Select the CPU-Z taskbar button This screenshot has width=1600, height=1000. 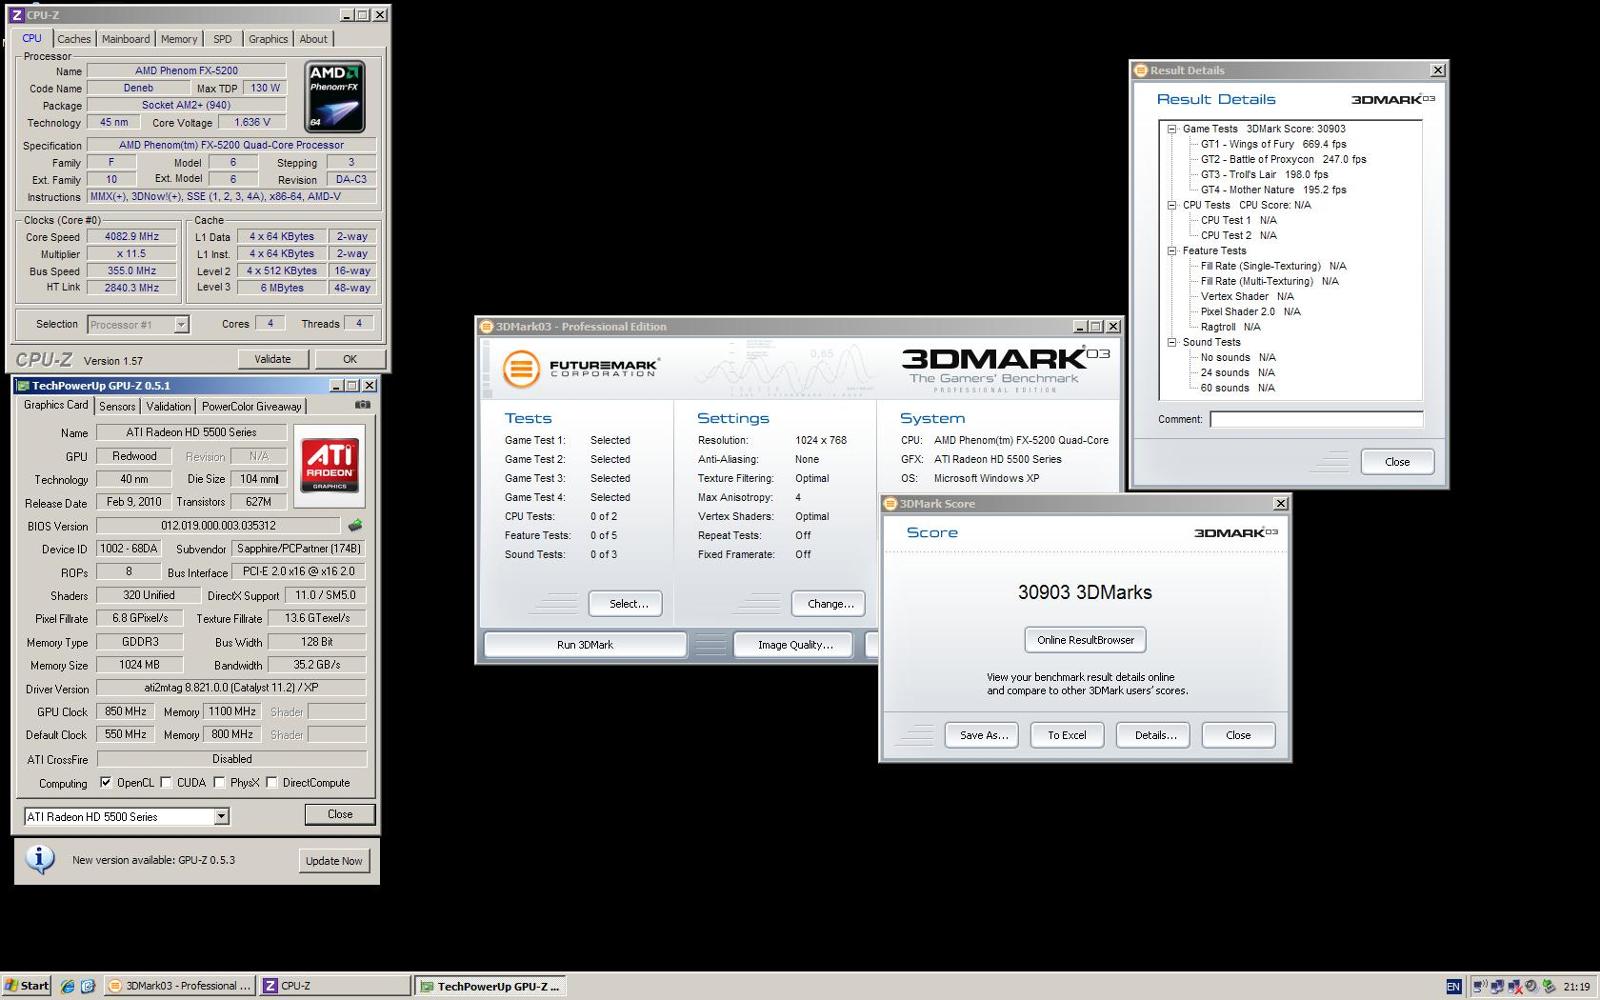pos(334,986)
